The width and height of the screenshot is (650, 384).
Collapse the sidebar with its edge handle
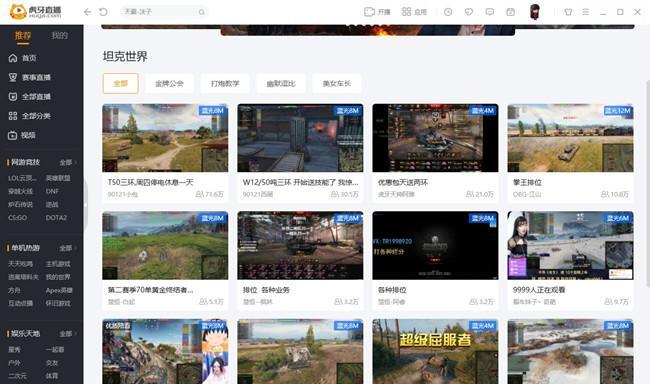[x=85, y=205]
